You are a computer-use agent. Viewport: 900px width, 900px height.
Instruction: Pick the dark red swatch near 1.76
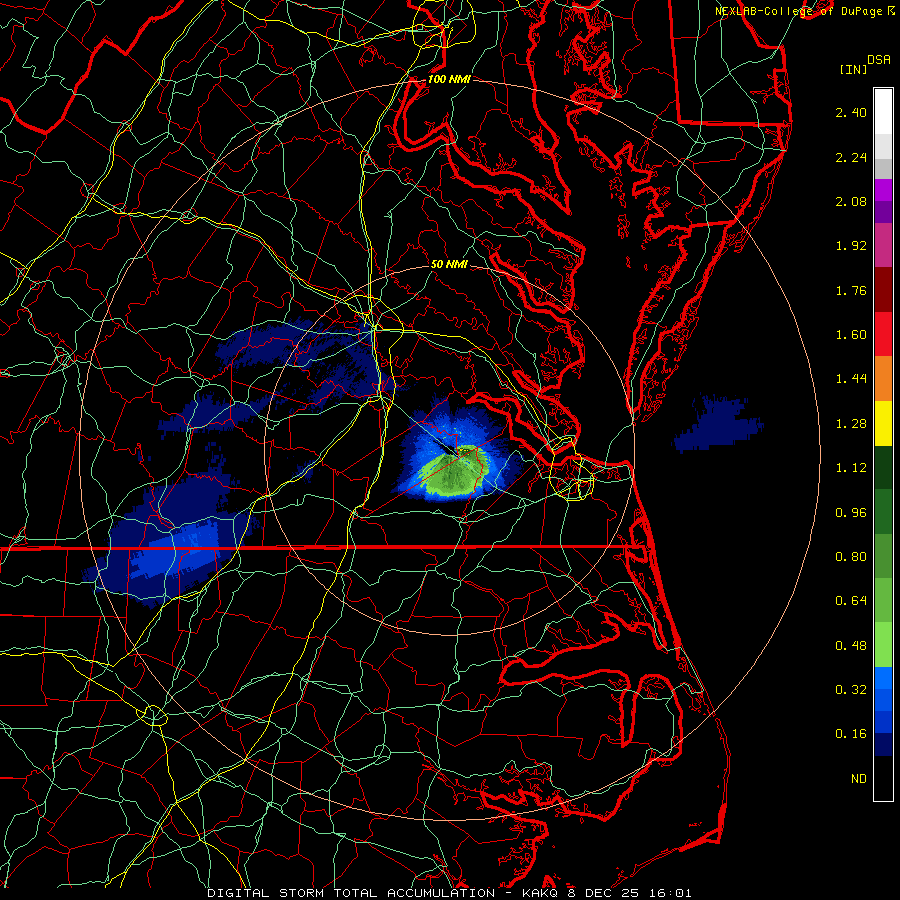pyautogui.click(x=883, y=290)
